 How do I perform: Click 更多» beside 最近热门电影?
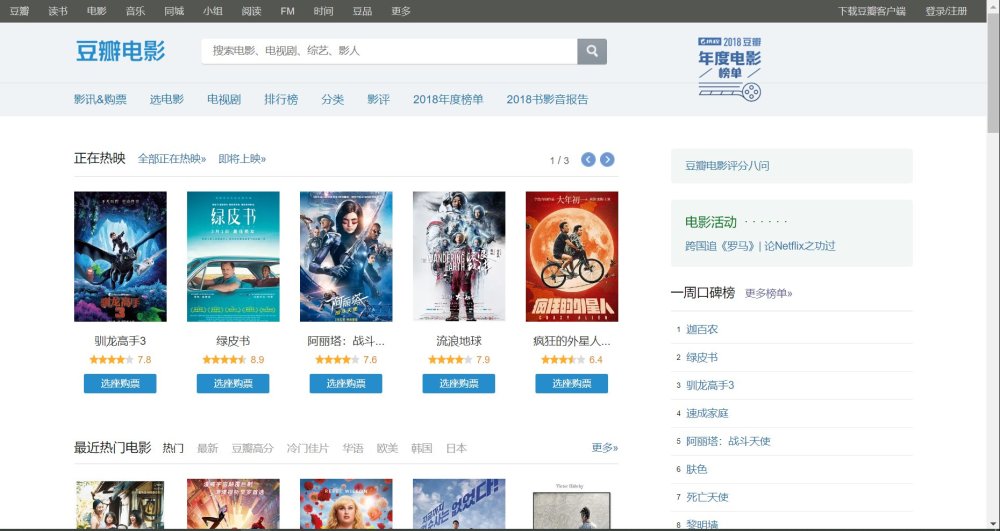point(605,447)
